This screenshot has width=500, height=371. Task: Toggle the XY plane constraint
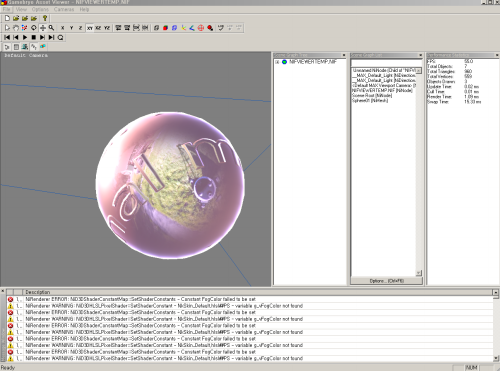(90, 28)
